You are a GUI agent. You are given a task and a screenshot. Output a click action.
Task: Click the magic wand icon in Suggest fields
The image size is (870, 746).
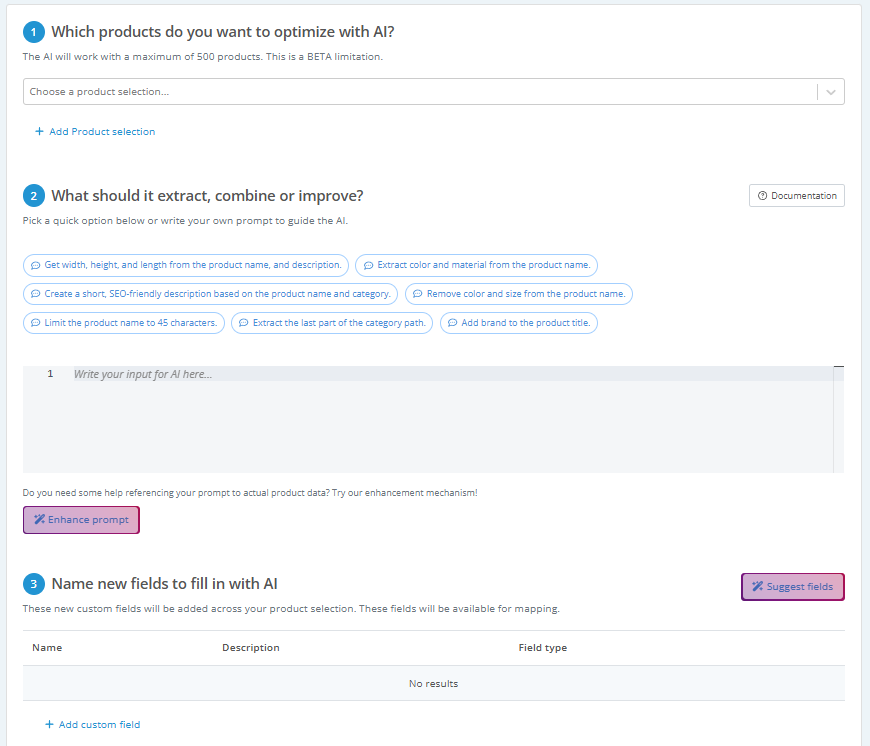click(x=757, y=587)
